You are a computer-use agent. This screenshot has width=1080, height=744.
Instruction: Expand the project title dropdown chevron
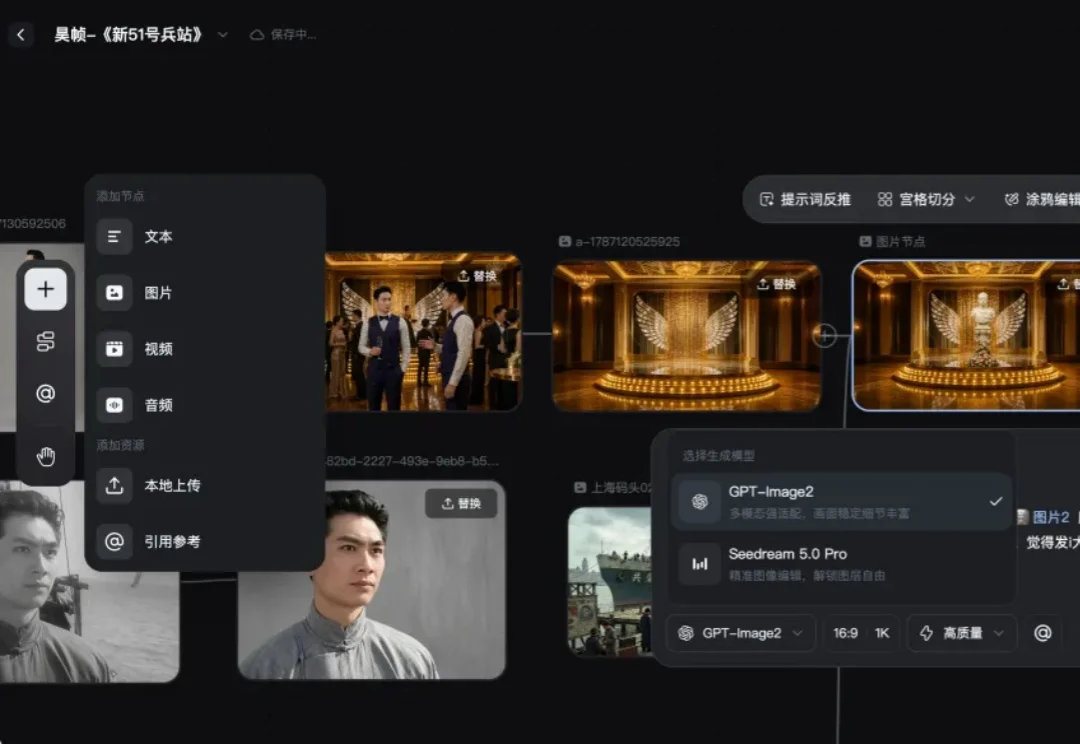click(x=222, y=34)
